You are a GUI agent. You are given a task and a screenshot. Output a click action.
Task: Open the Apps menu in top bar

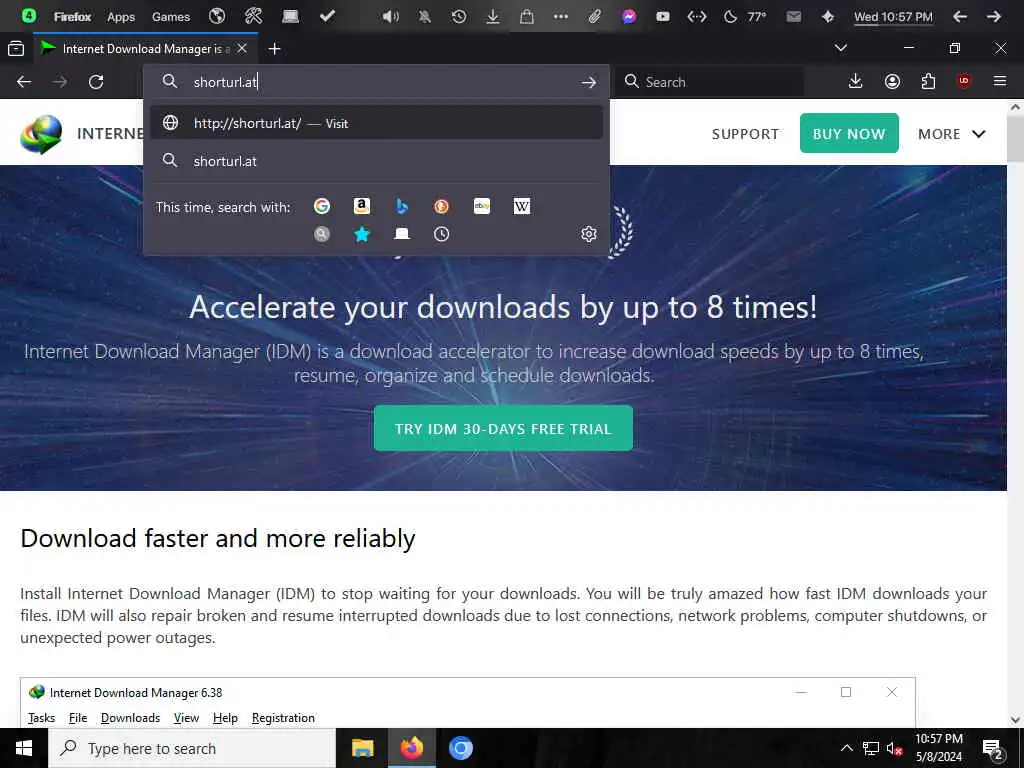(121, 17)
